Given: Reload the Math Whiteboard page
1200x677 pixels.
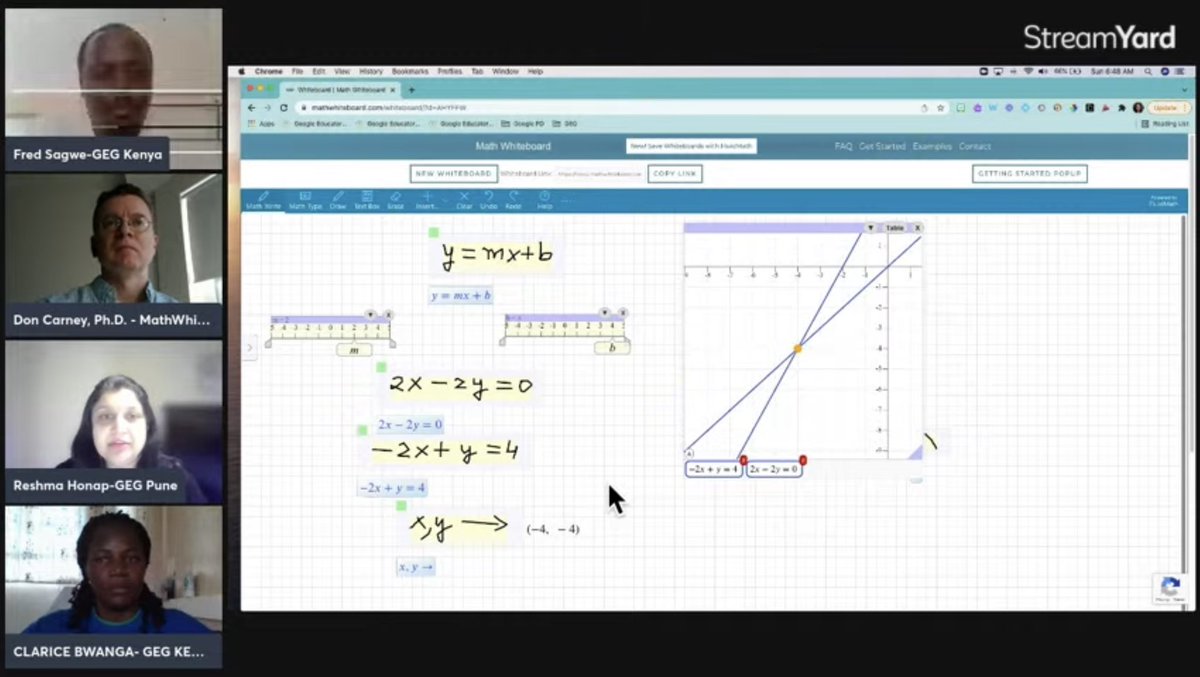Looking at the screenshot, I should 283,107.
